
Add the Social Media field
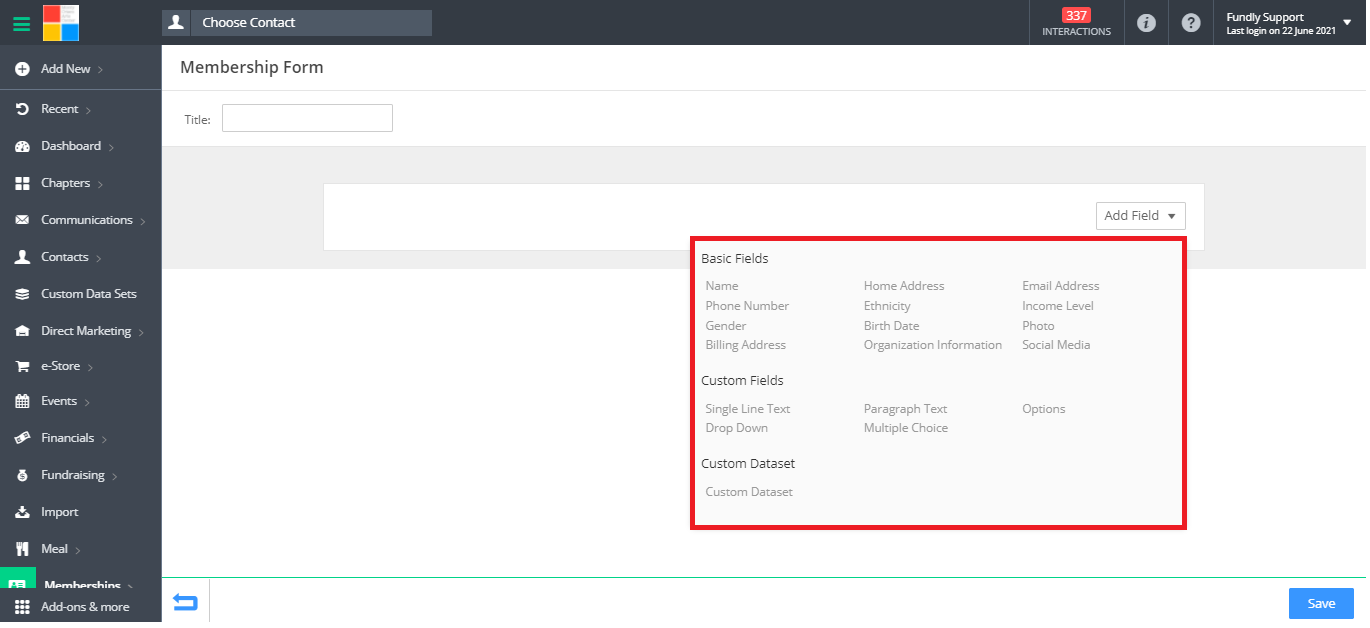click(1056, 345)
